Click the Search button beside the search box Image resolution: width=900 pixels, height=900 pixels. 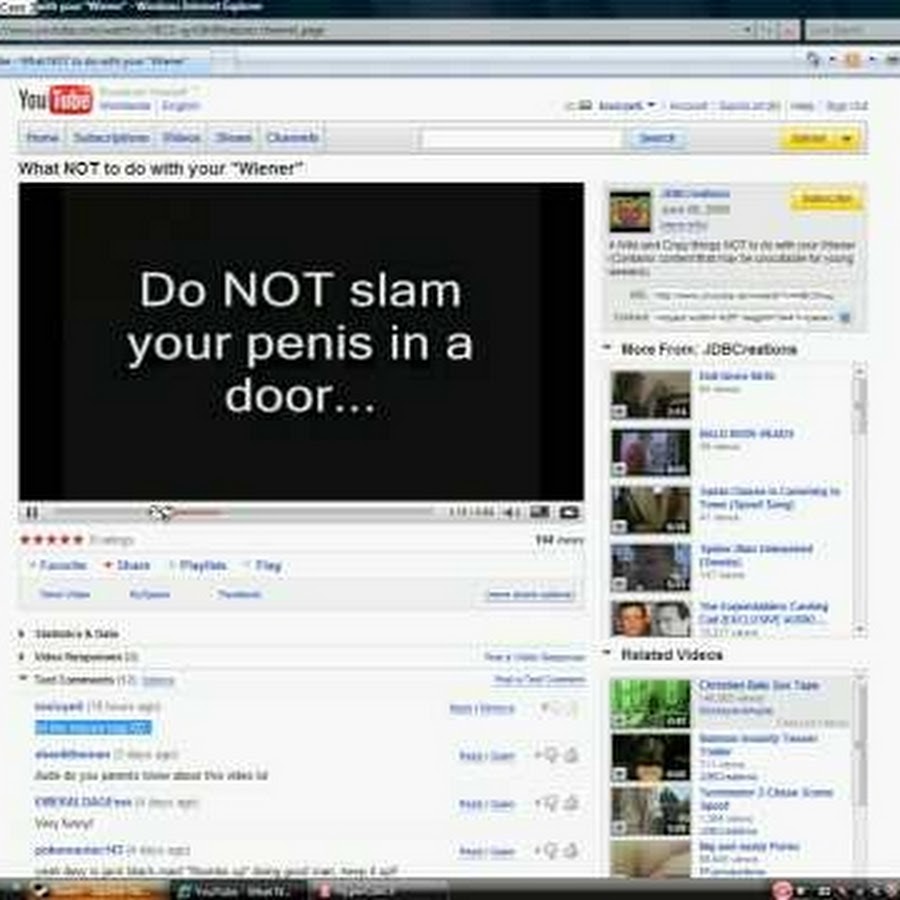656,138
